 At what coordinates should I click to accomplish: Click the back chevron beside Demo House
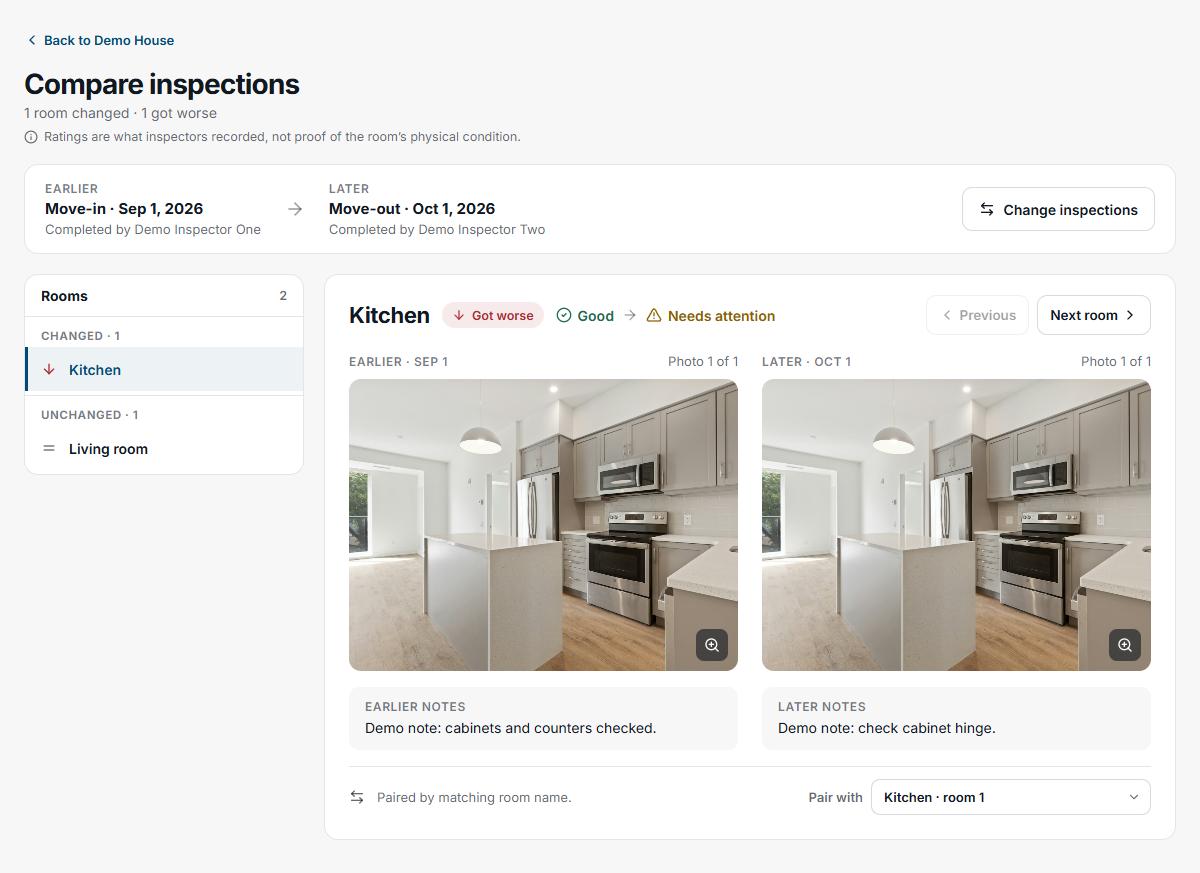32,41
